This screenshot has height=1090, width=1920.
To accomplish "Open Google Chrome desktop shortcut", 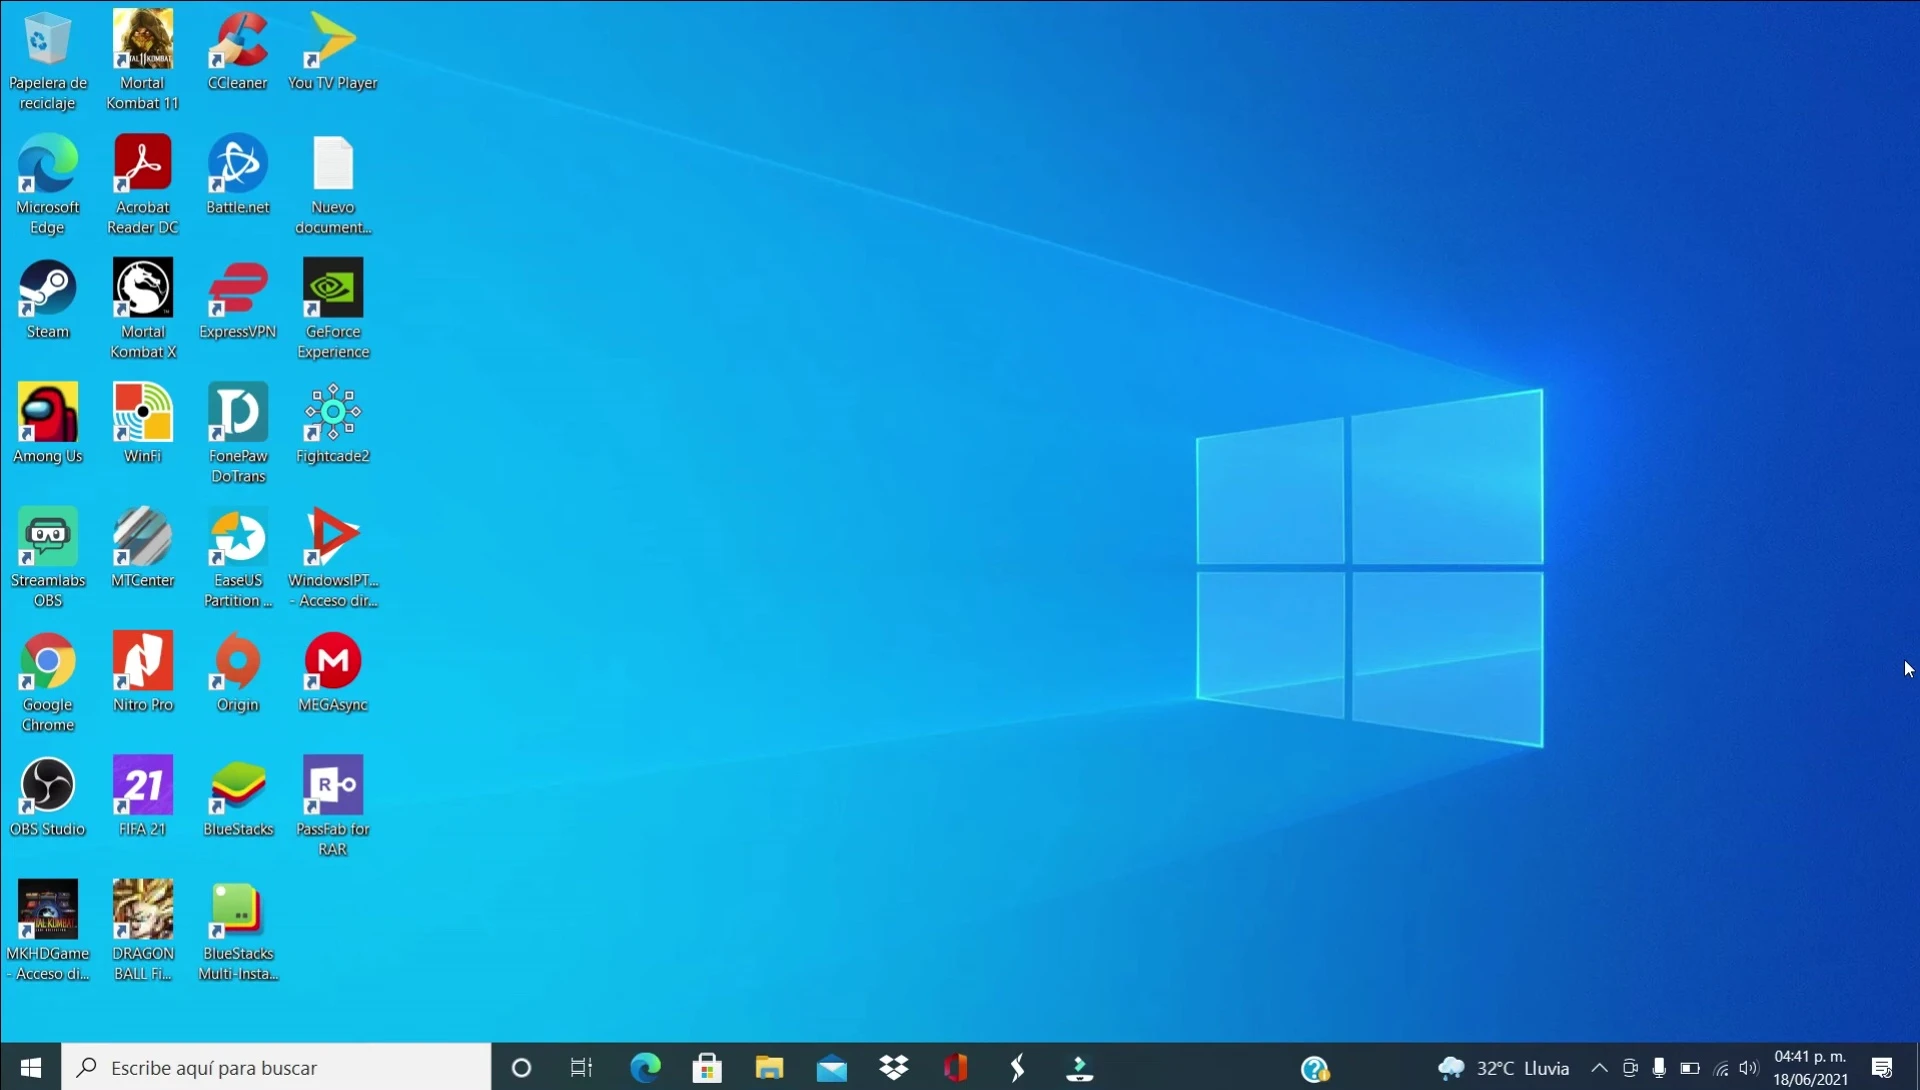I will [48, 682].
